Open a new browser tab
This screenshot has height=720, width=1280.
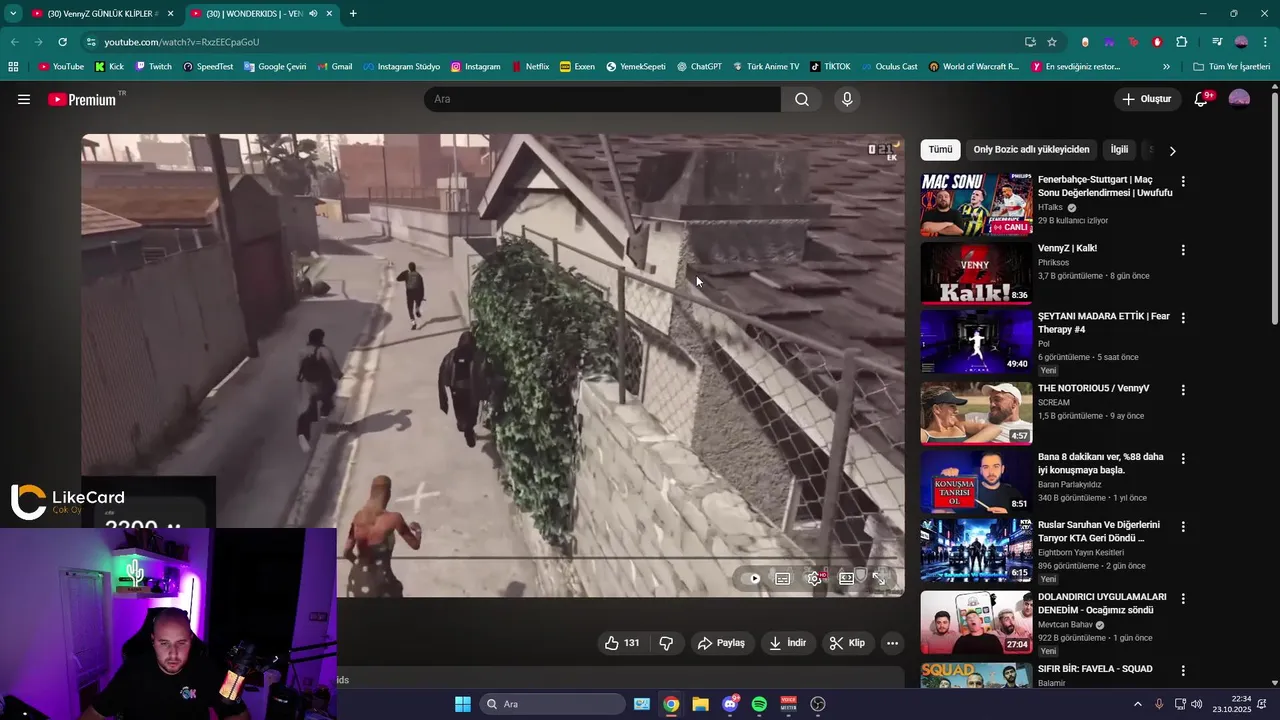click(353, 14)
